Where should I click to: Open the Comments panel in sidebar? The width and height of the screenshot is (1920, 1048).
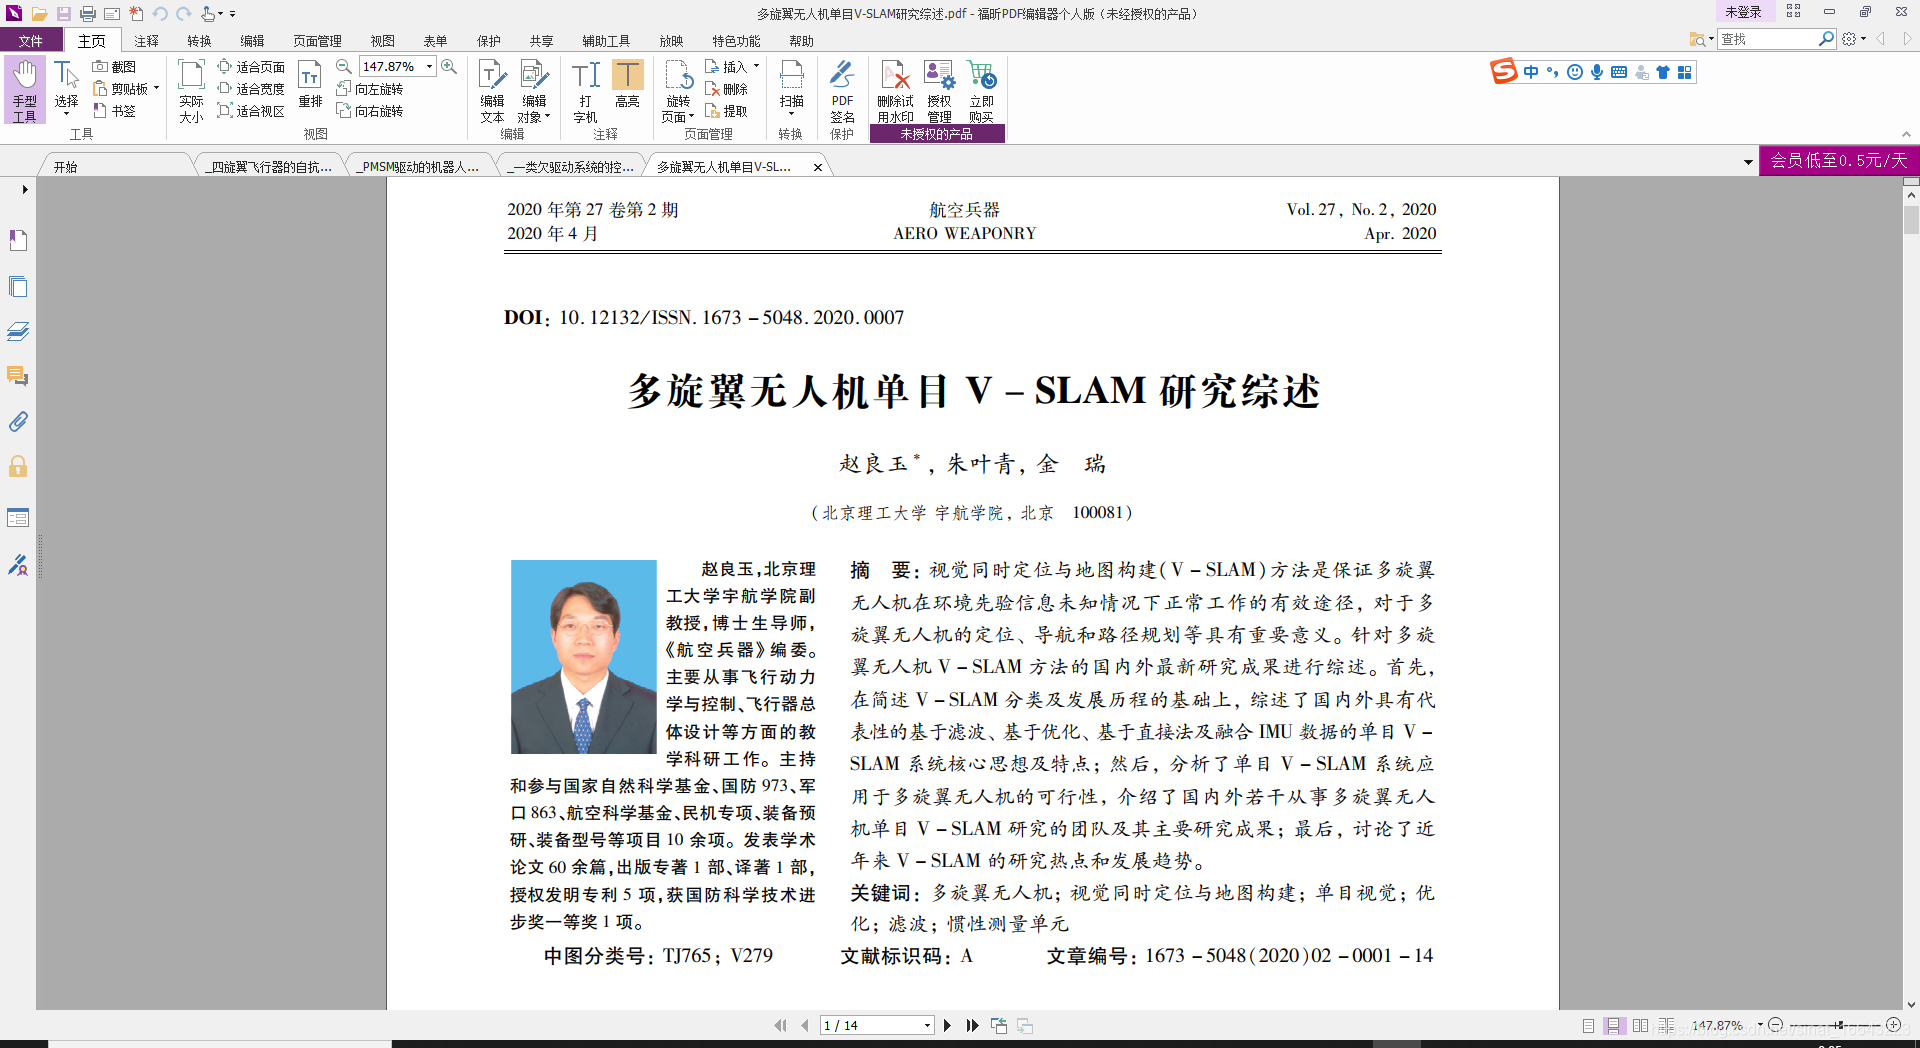click(18, 376)
